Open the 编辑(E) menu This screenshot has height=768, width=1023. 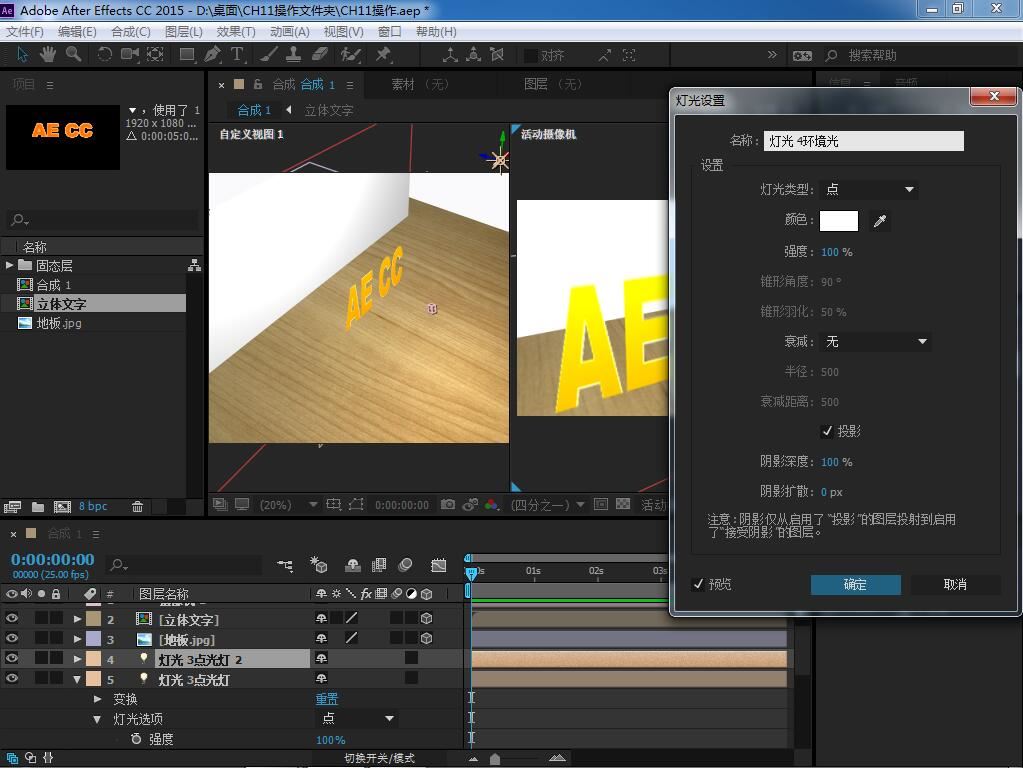coord(77,32)
